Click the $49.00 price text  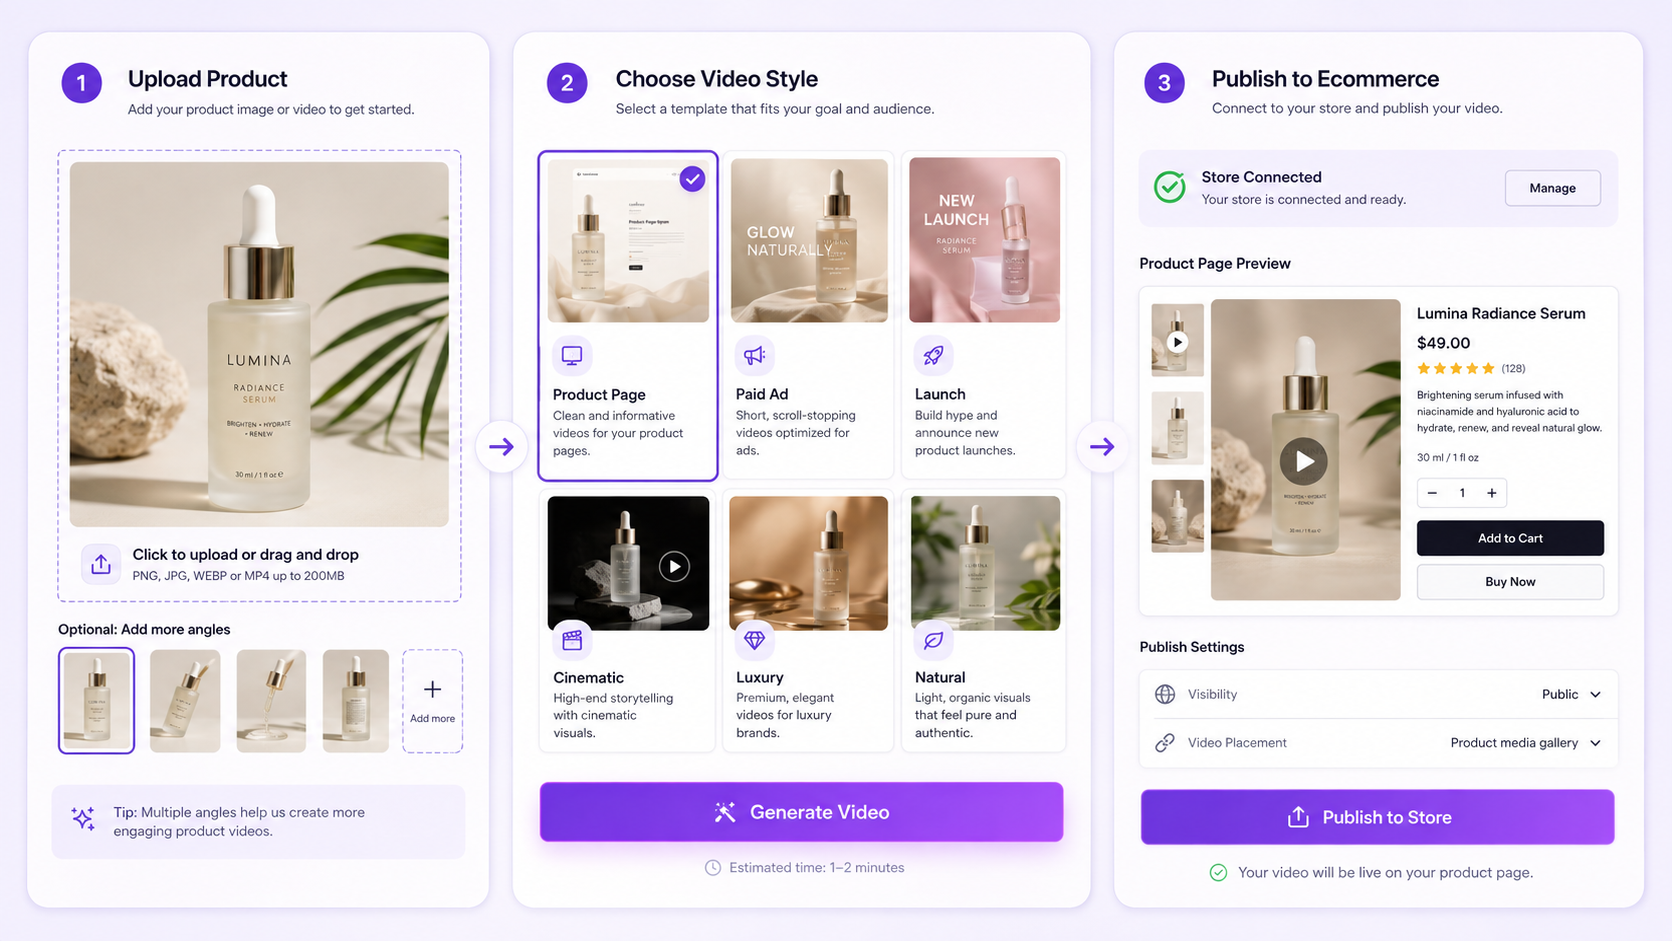pos(1443,342)
